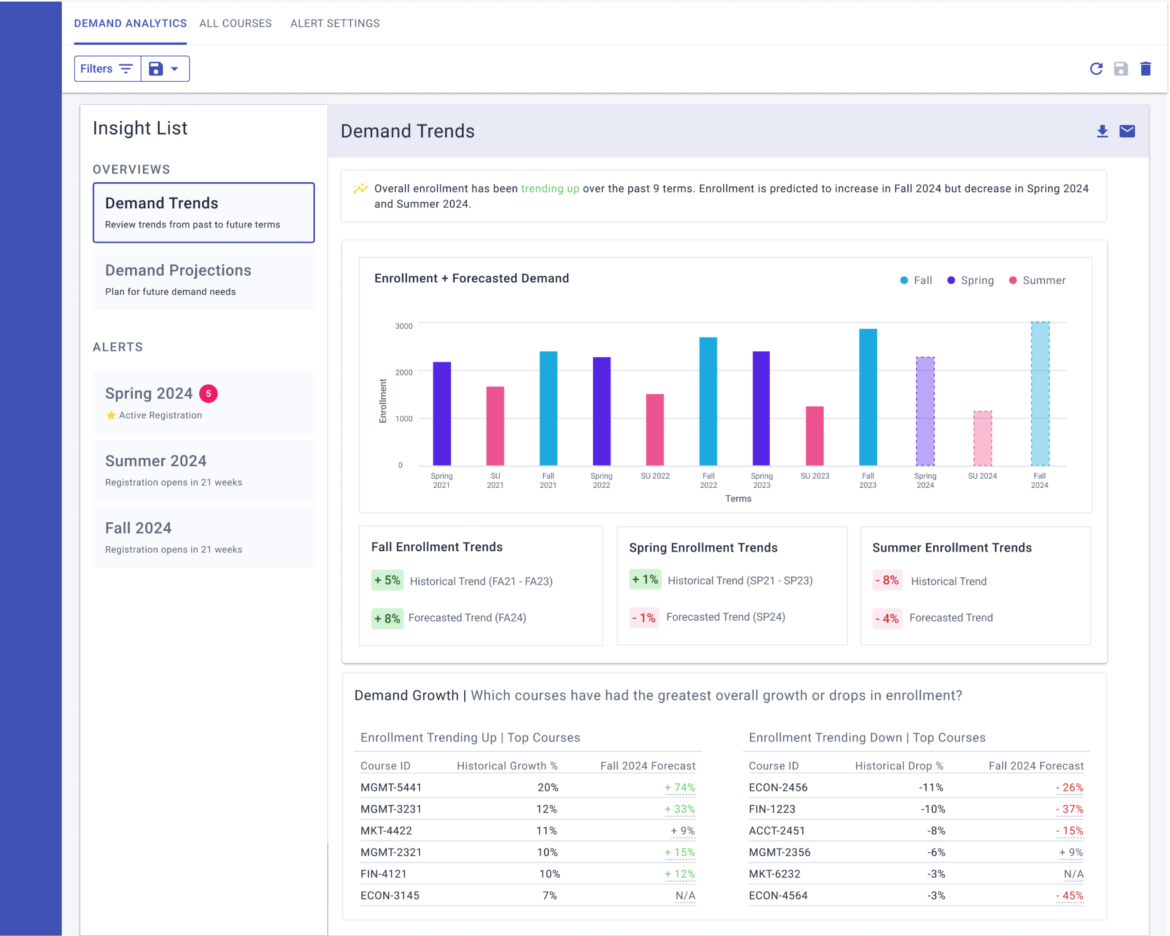Click the -45% forecast for ECON-4564

tap(1069, 896)
